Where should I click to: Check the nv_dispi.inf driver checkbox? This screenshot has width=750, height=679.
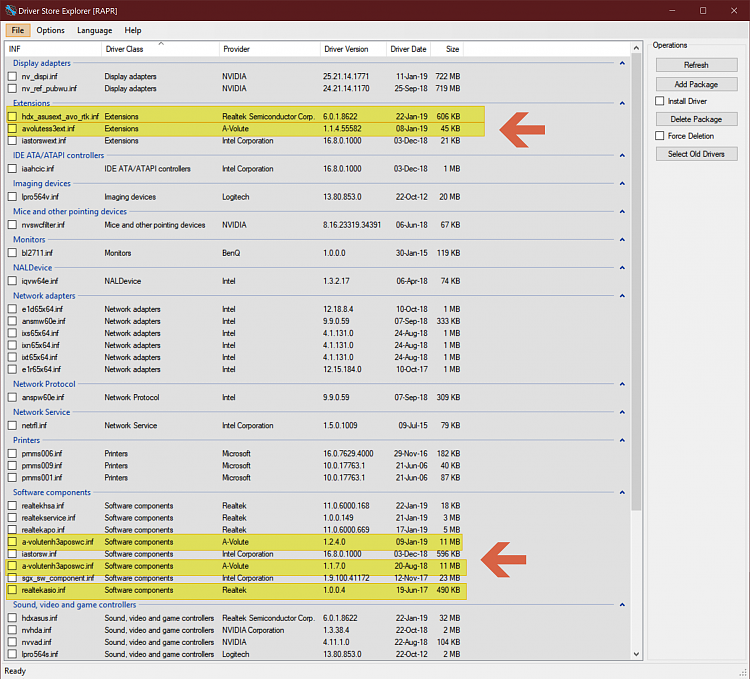coord(12,77)
